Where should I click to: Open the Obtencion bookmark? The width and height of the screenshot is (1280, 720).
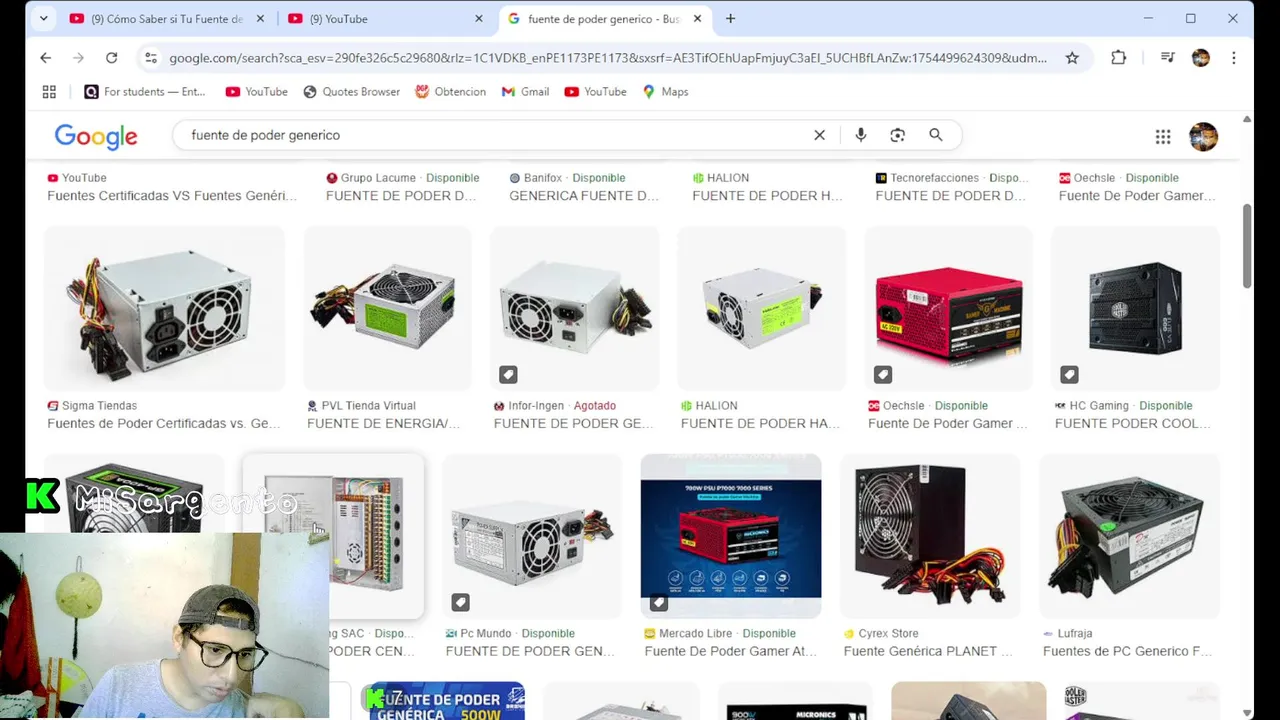(x=451, y=91)
